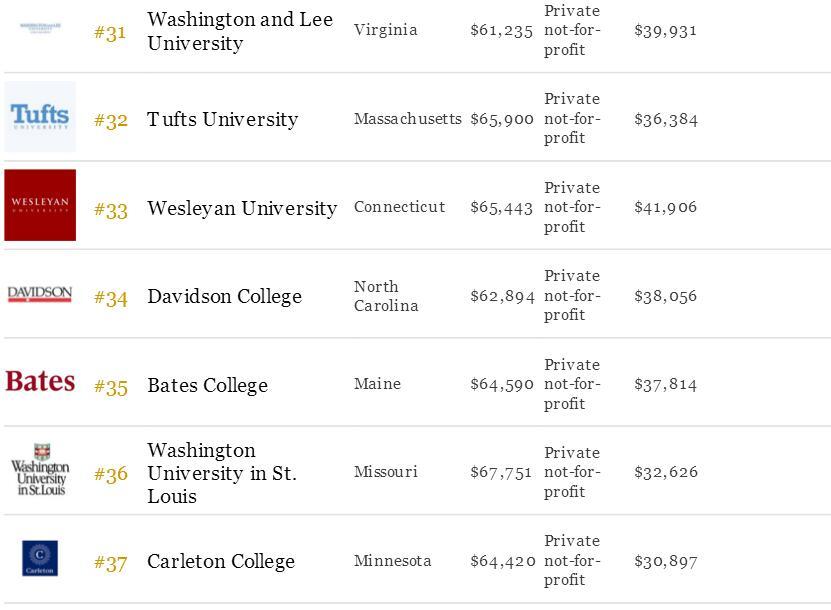Click the Washington and Lee logo
Image resolution: width=831 pixels, height=610 pixels.
pyautogui.click(x=40, y=28)
